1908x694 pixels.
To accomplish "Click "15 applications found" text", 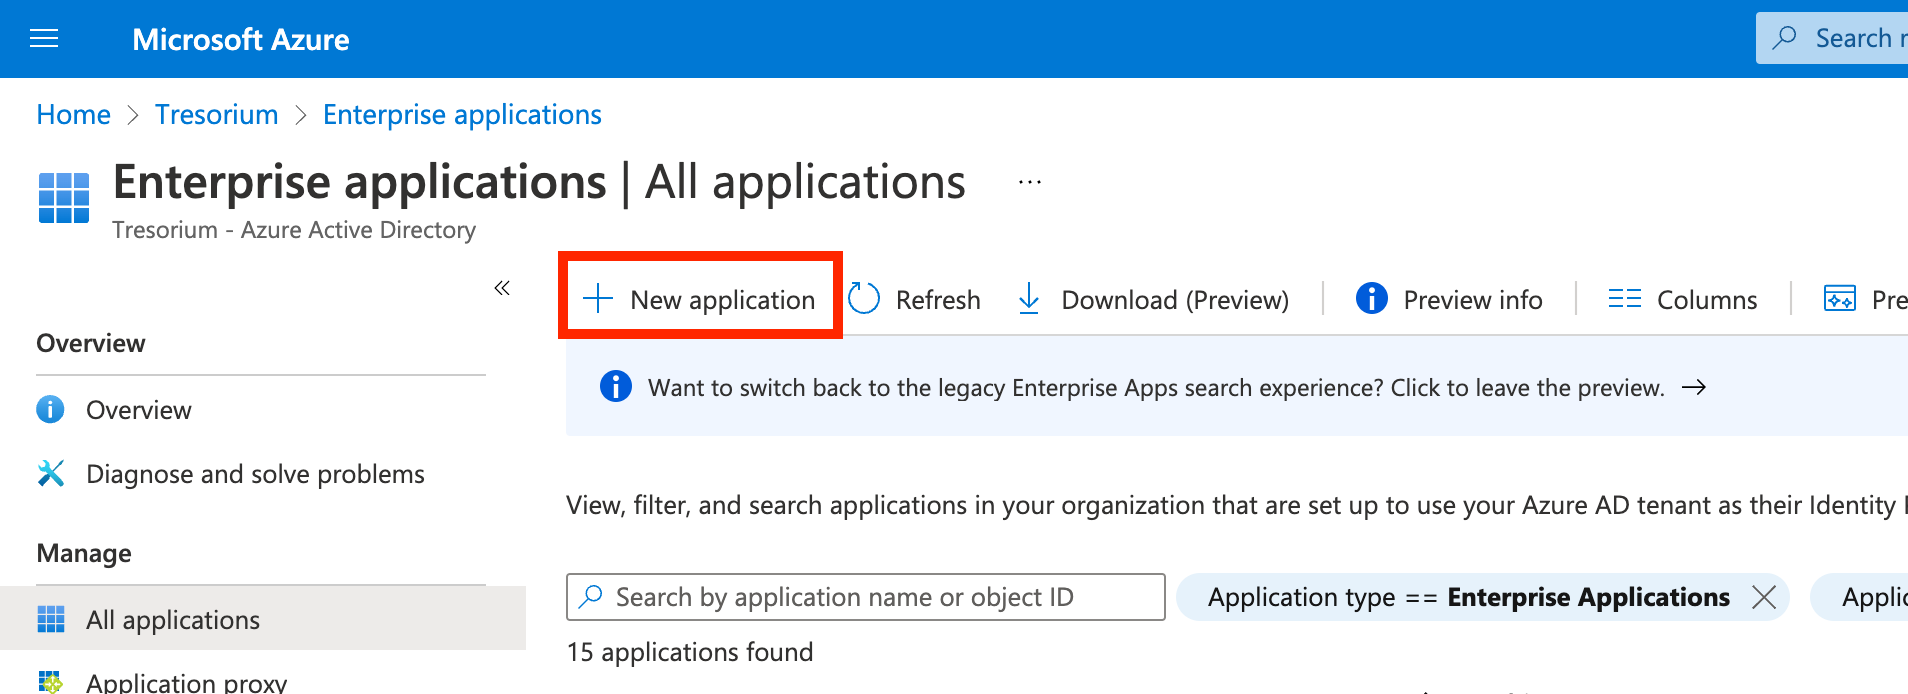I will click(690, 652).
